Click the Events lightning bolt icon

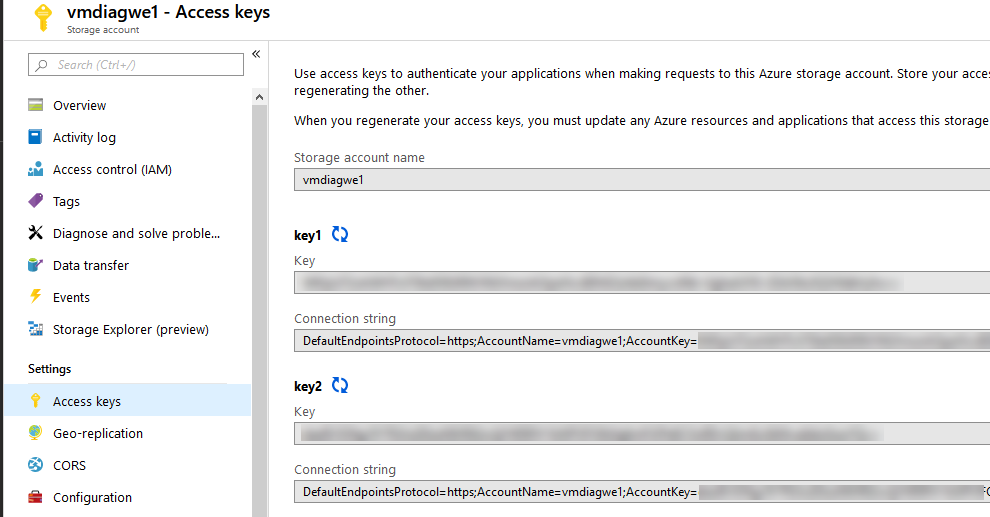point(35,296)
